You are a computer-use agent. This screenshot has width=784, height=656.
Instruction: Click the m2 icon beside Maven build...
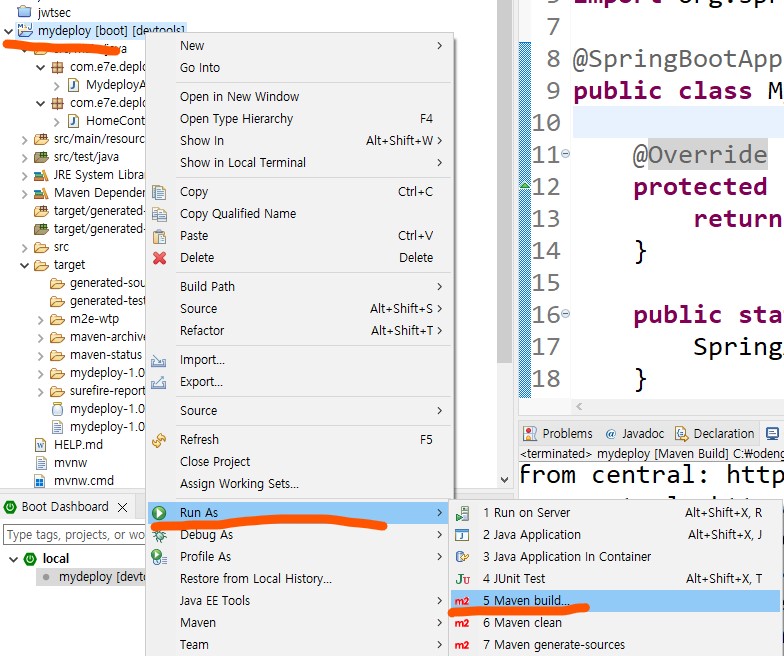tap(462, 601)
